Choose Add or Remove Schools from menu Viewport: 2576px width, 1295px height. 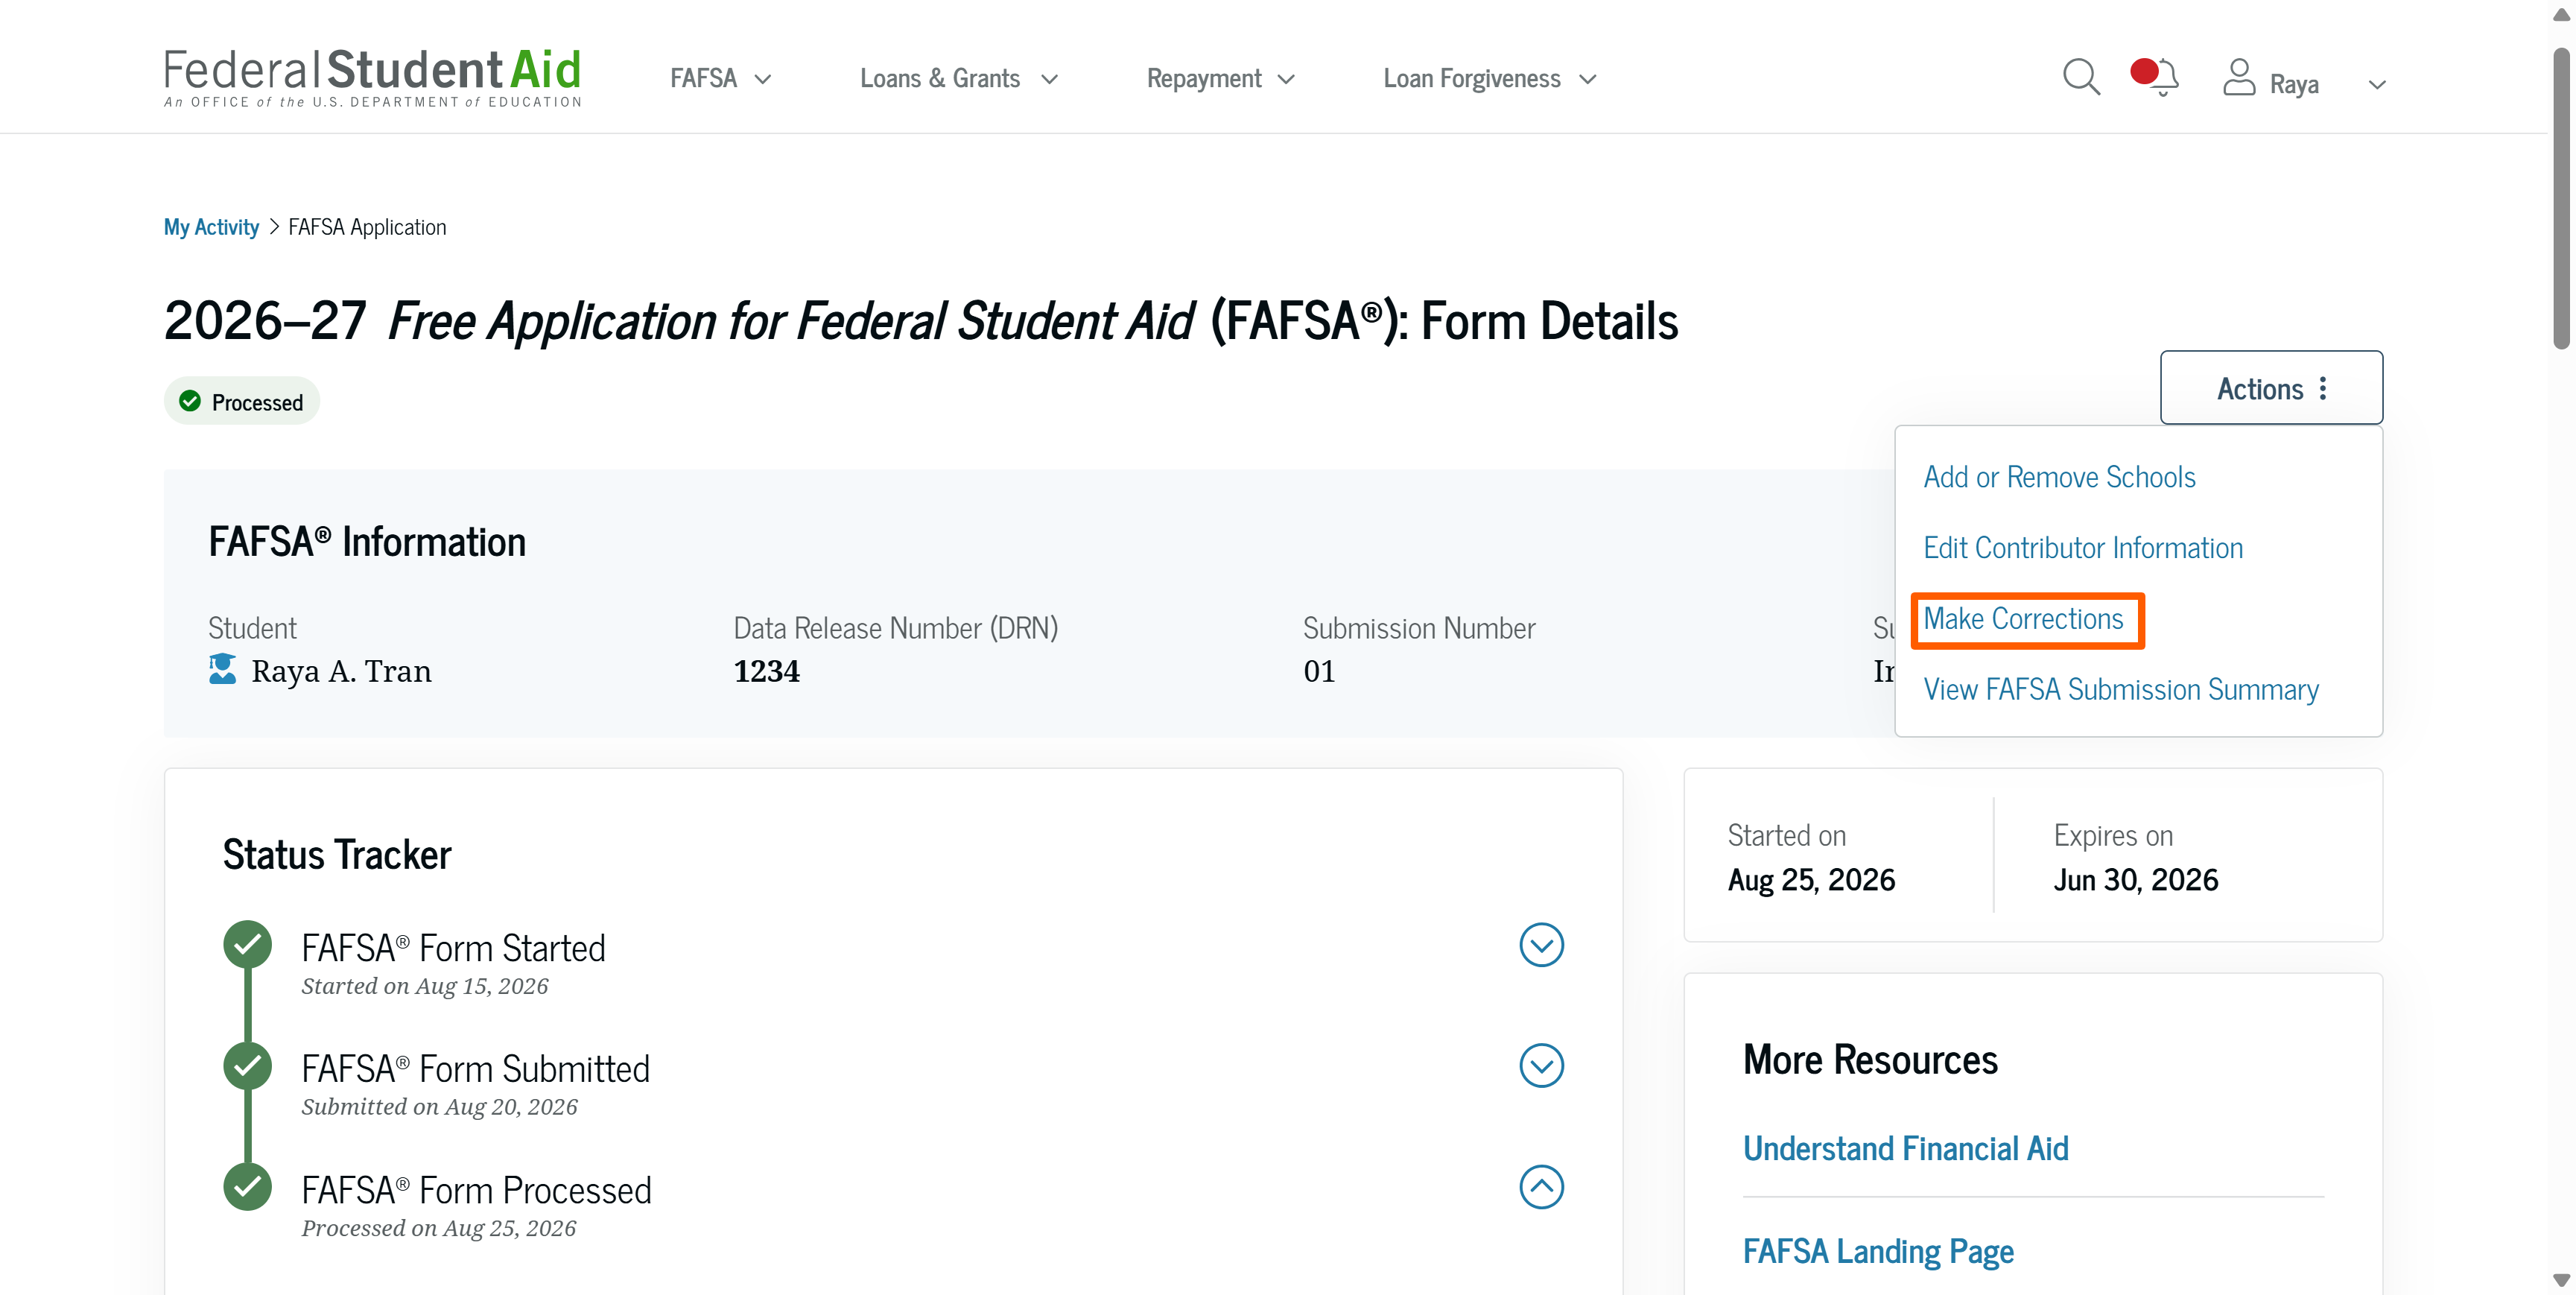click(x=2059, y=477)
